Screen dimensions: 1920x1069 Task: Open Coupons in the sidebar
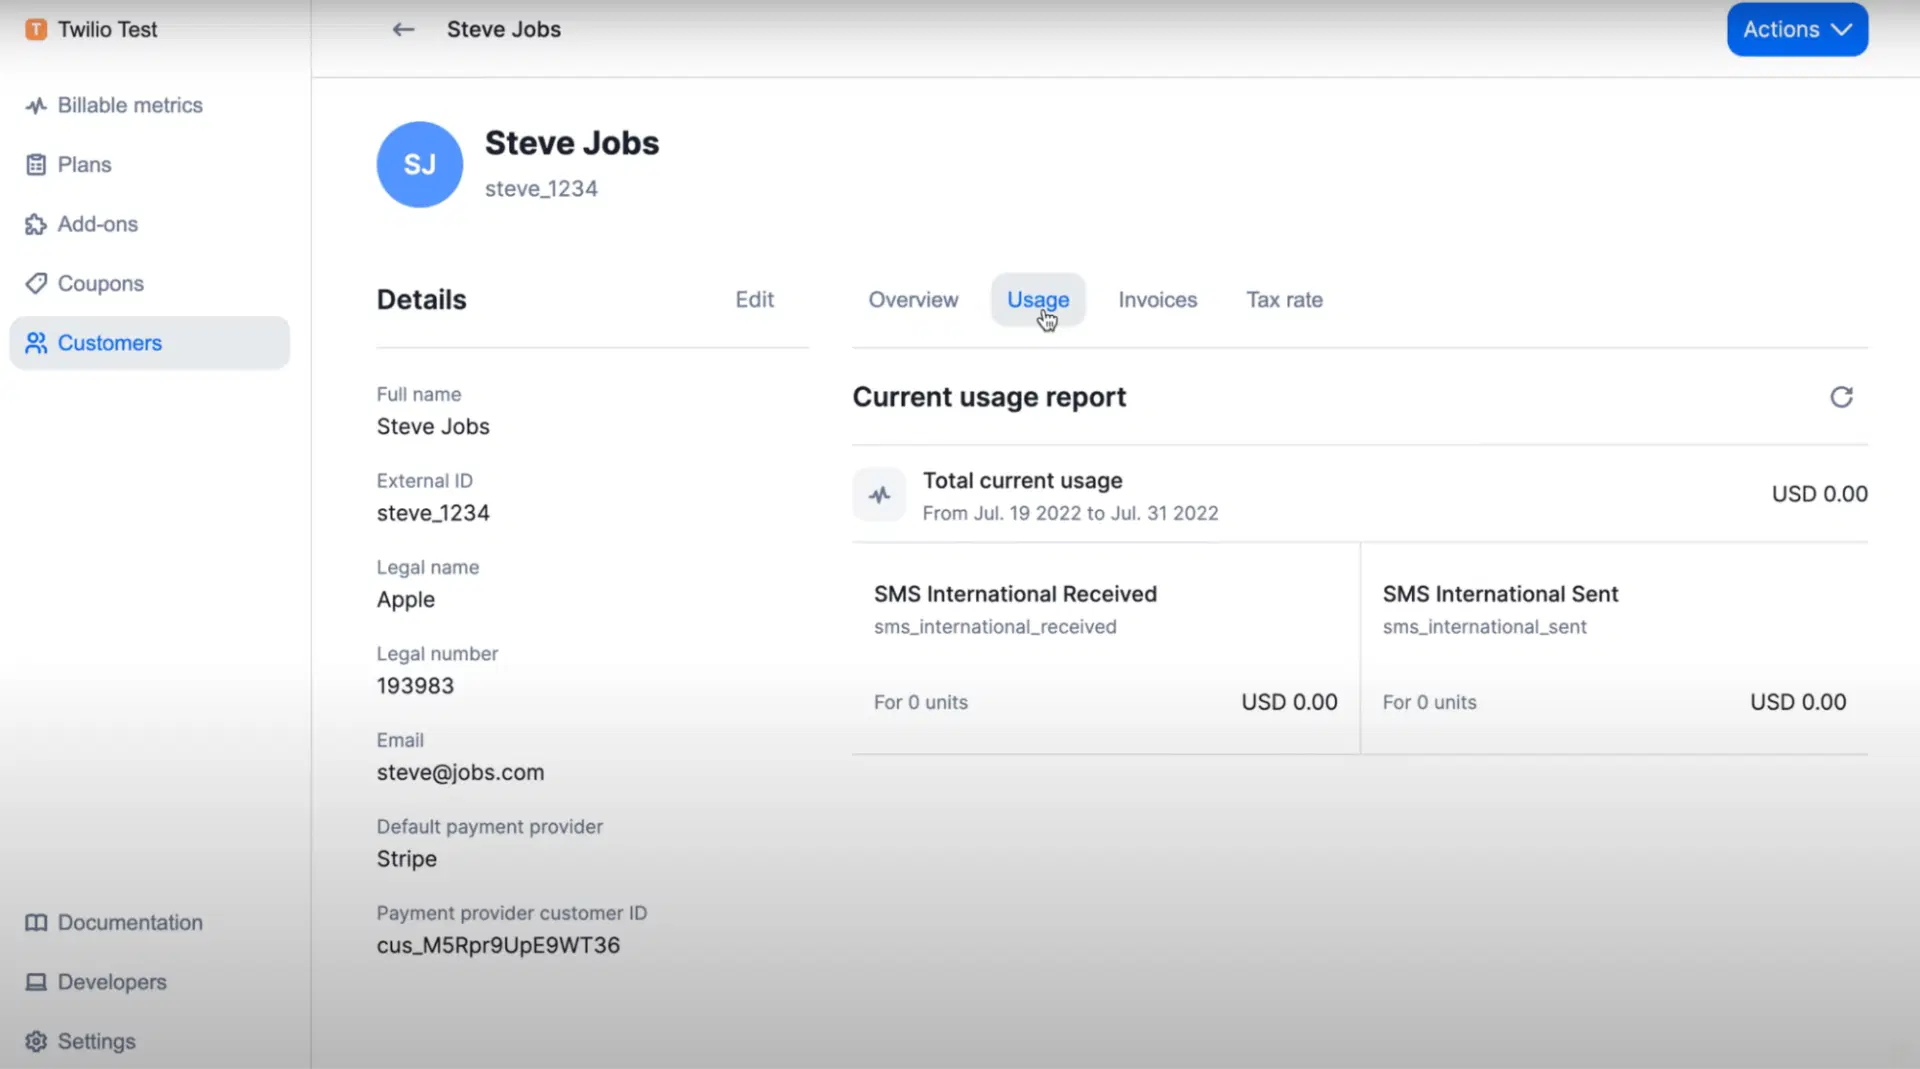(x=150, y=284)
